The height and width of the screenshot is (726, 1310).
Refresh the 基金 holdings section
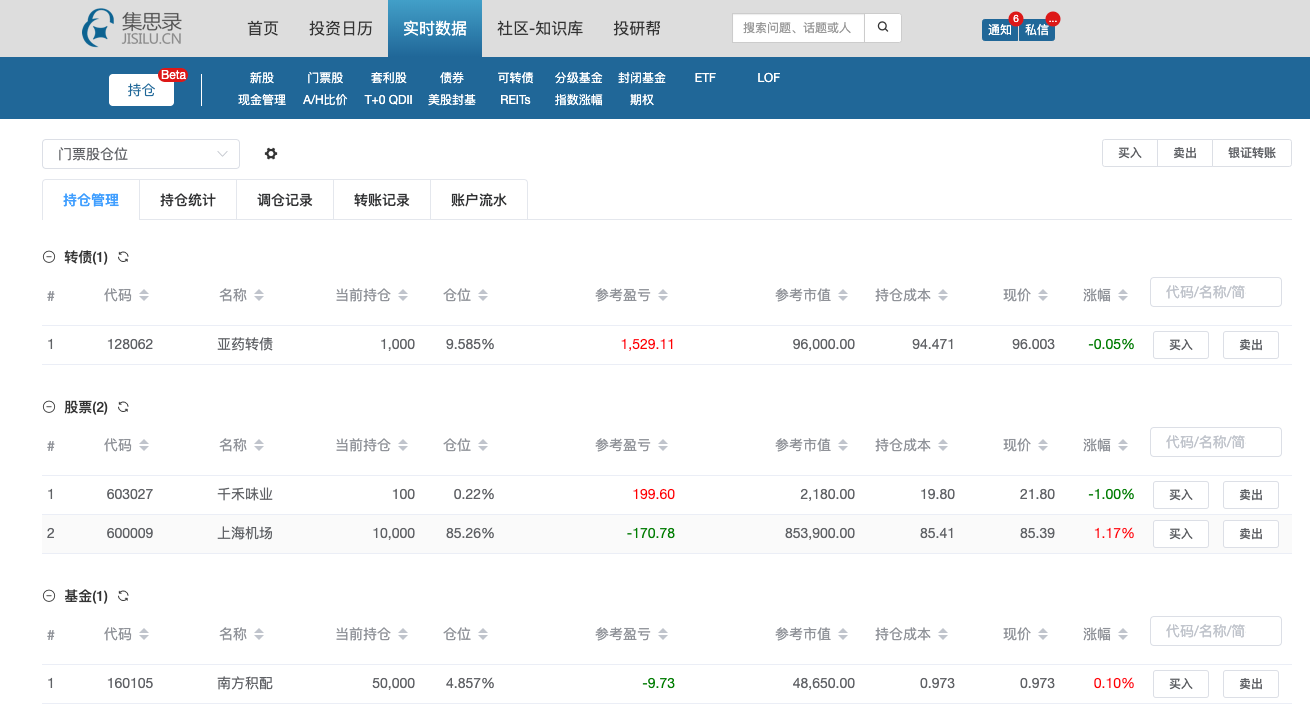click(124, 596)
